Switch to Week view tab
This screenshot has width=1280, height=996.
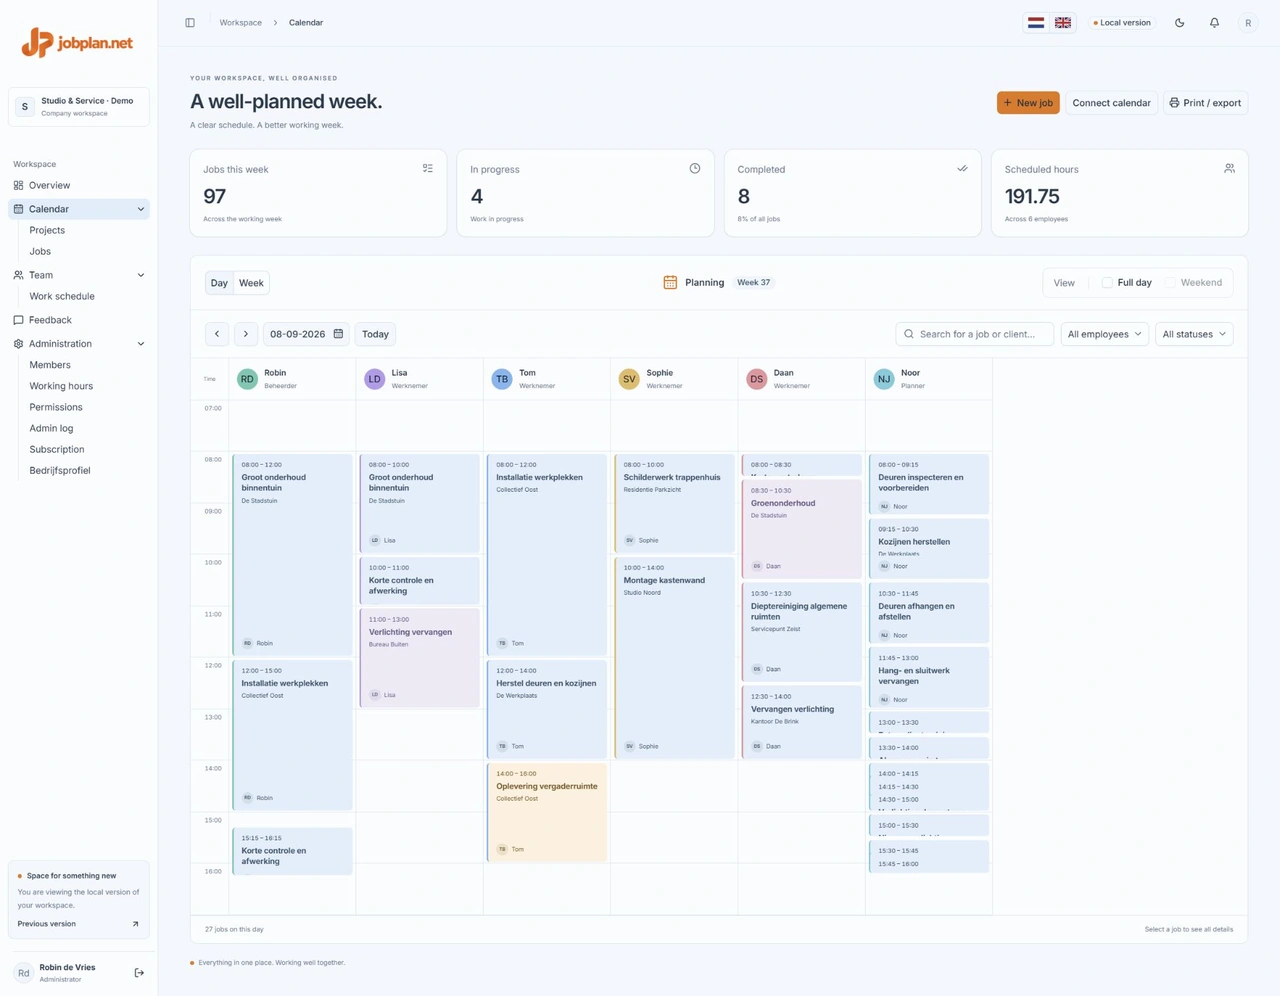[x=251, y=283]
